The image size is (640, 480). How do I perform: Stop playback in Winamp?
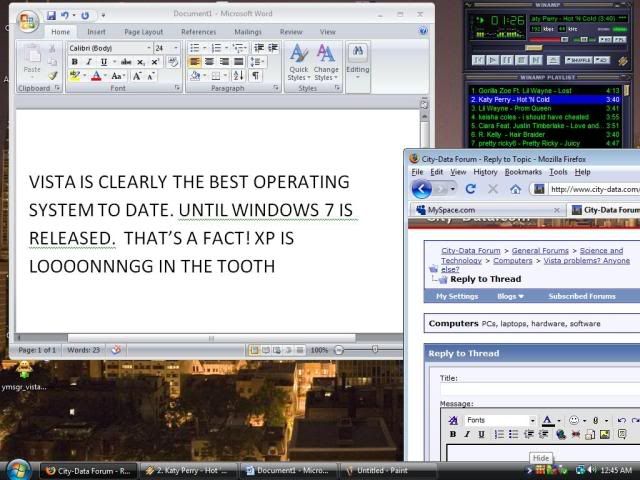point(521,60)
